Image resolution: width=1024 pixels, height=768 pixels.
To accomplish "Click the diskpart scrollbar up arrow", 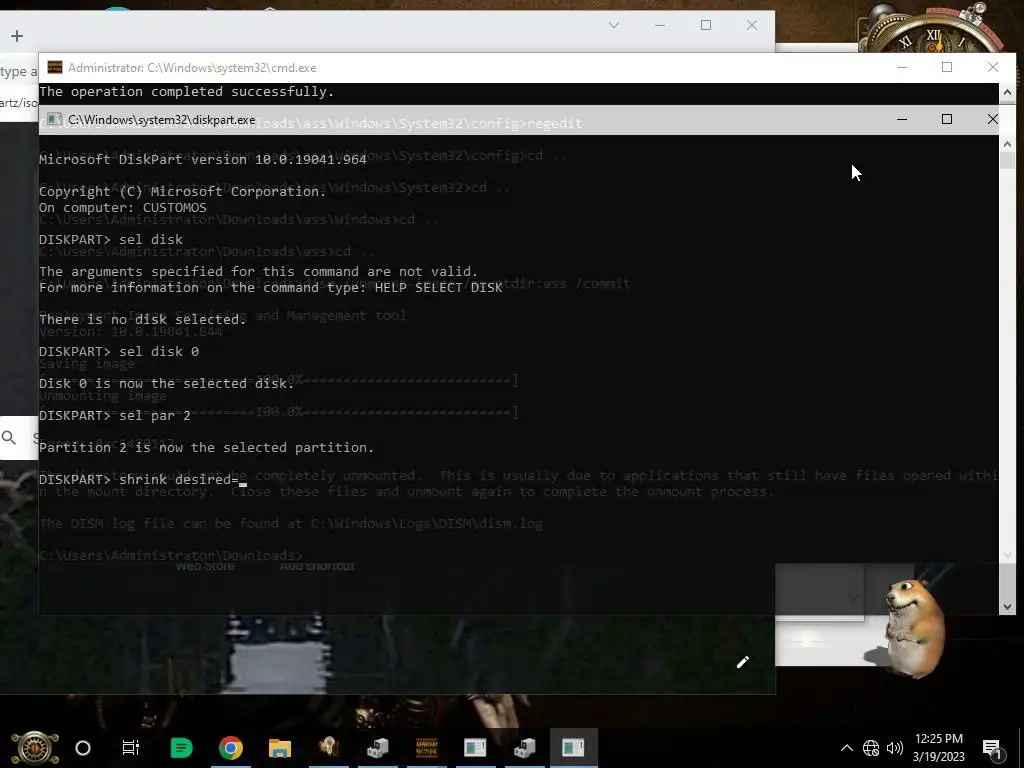I will point(1007,144).
